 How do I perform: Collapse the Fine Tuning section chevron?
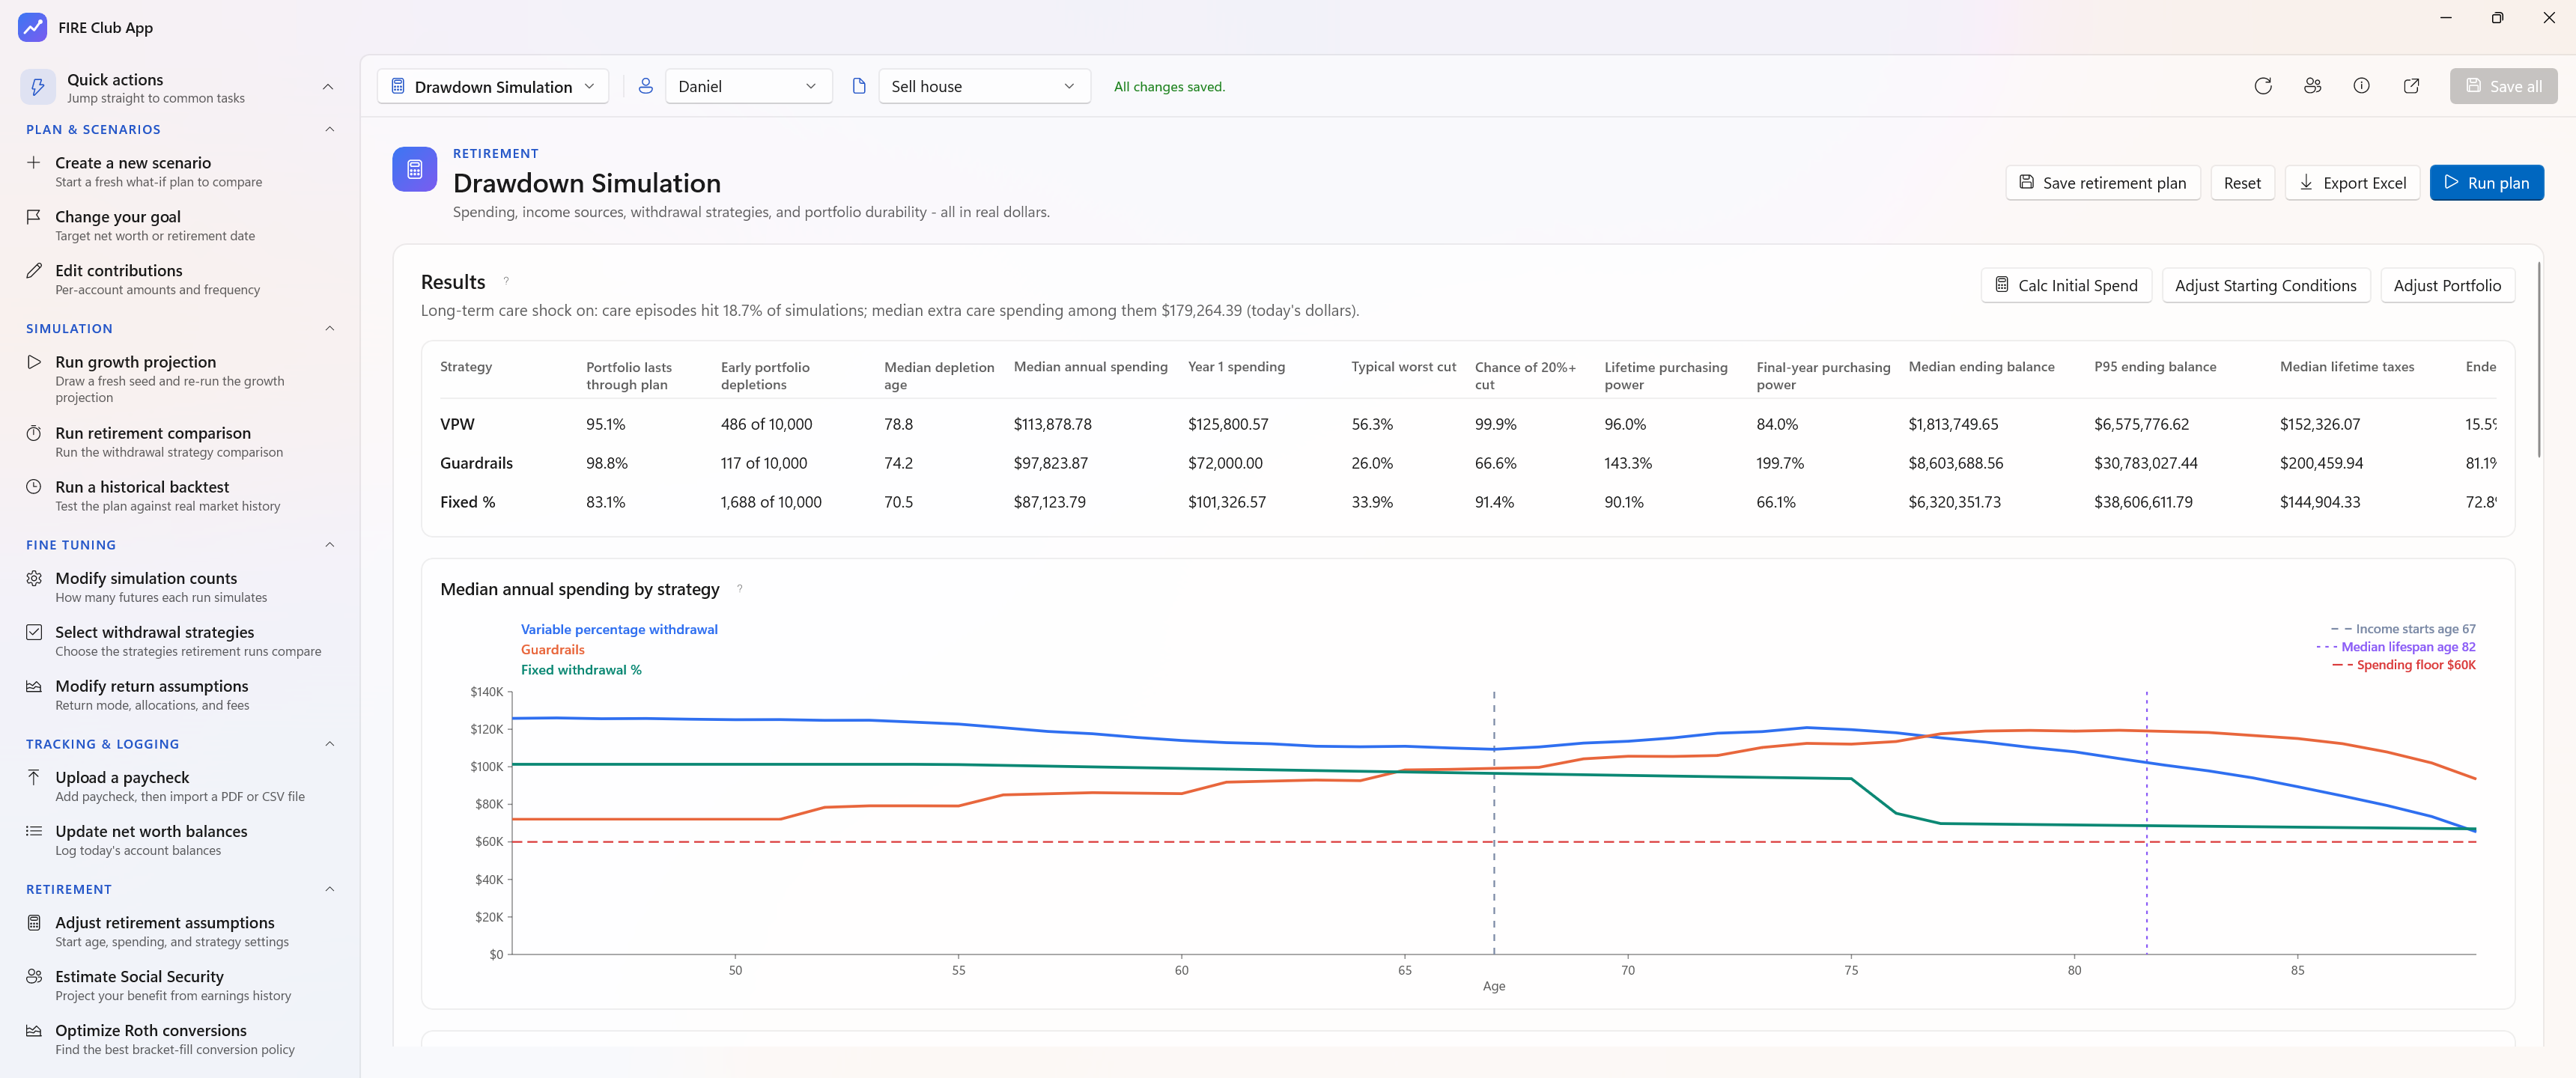(330, 544)
